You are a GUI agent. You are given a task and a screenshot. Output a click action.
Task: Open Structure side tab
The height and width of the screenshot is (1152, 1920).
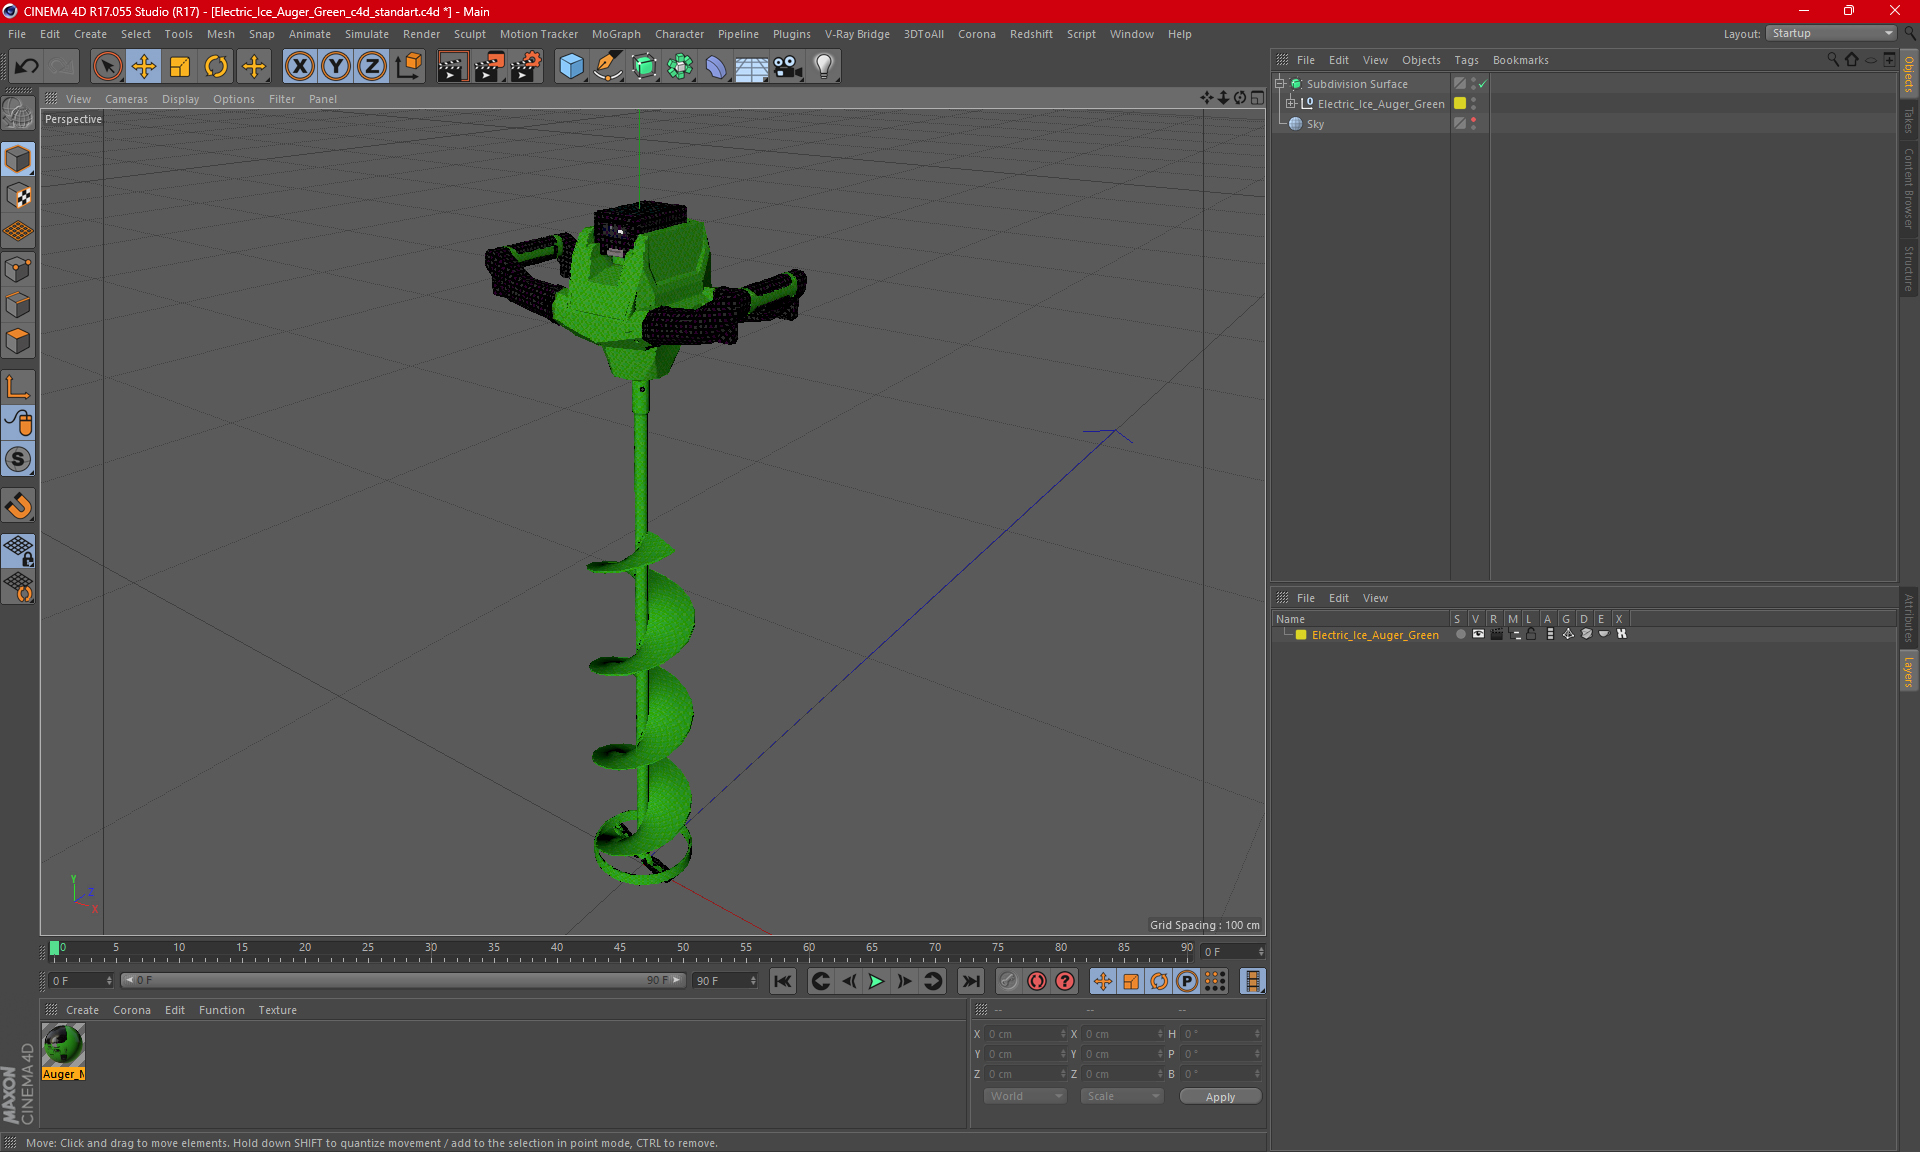[x=1909, y=268]
